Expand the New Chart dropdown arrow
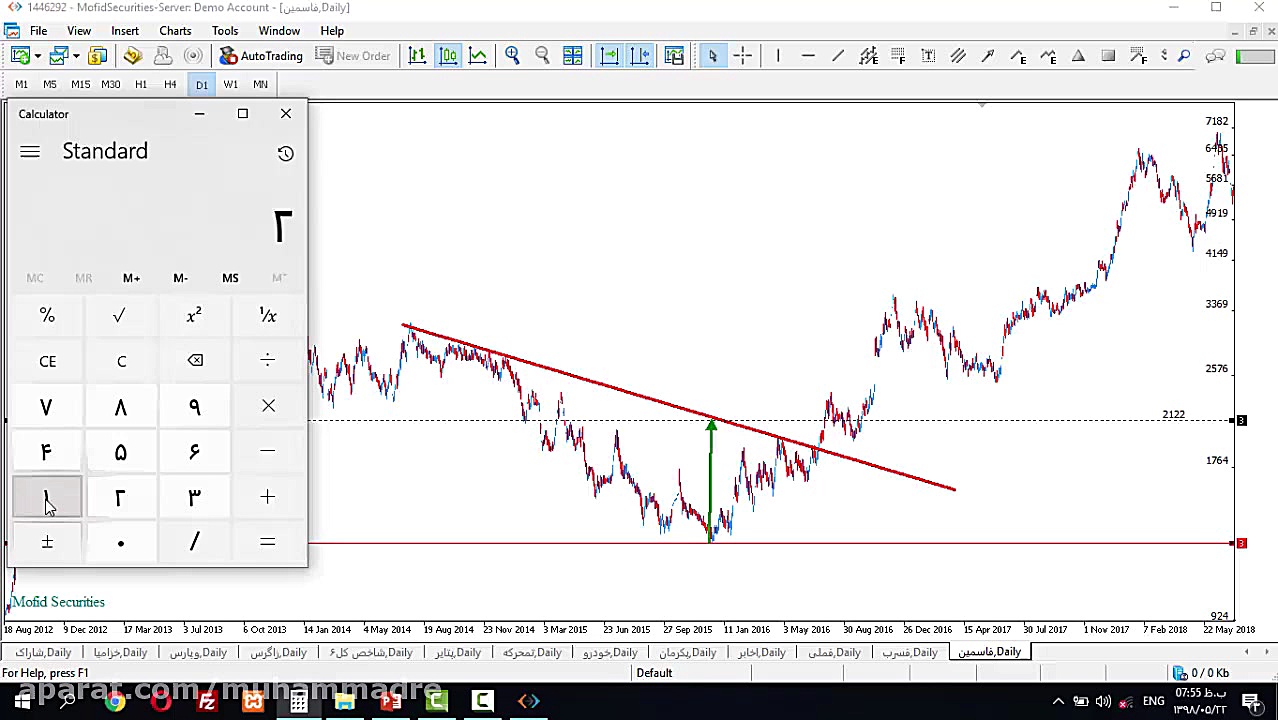The height and width of the screenshot is (720, 1278). (x=37, y=56)
